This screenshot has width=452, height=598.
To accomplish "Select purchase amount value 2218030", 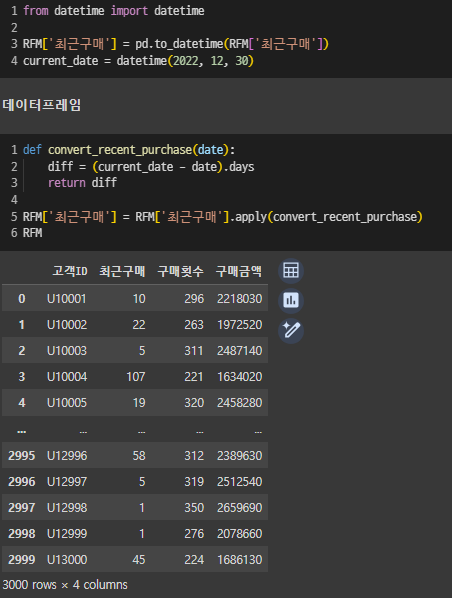I will tap(240, 299).
